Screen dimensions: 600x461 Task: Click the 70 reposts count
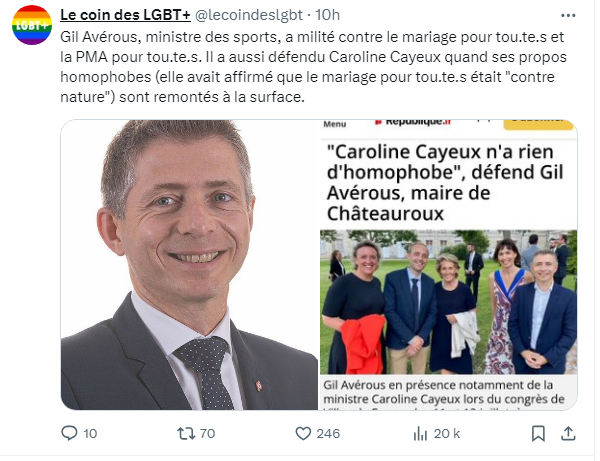point(207,433)
